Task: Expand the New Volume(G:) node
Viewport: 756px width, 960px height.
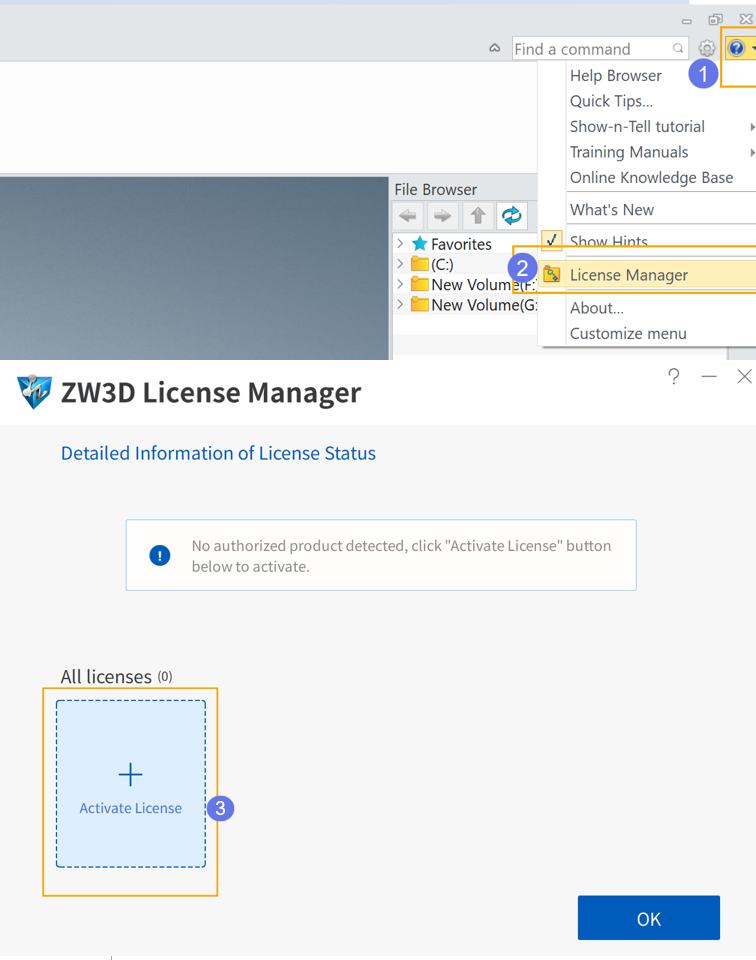Action: coord(400,304)
